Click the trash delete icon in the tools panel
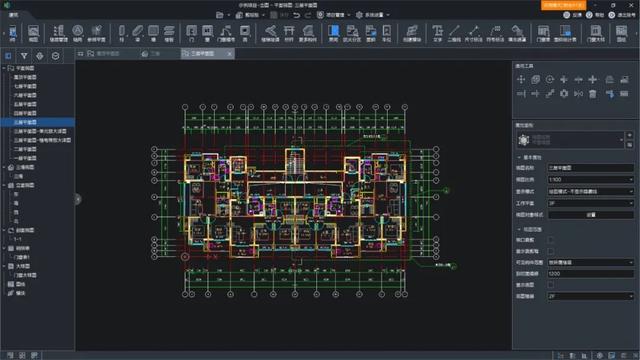 coord(593,94)
